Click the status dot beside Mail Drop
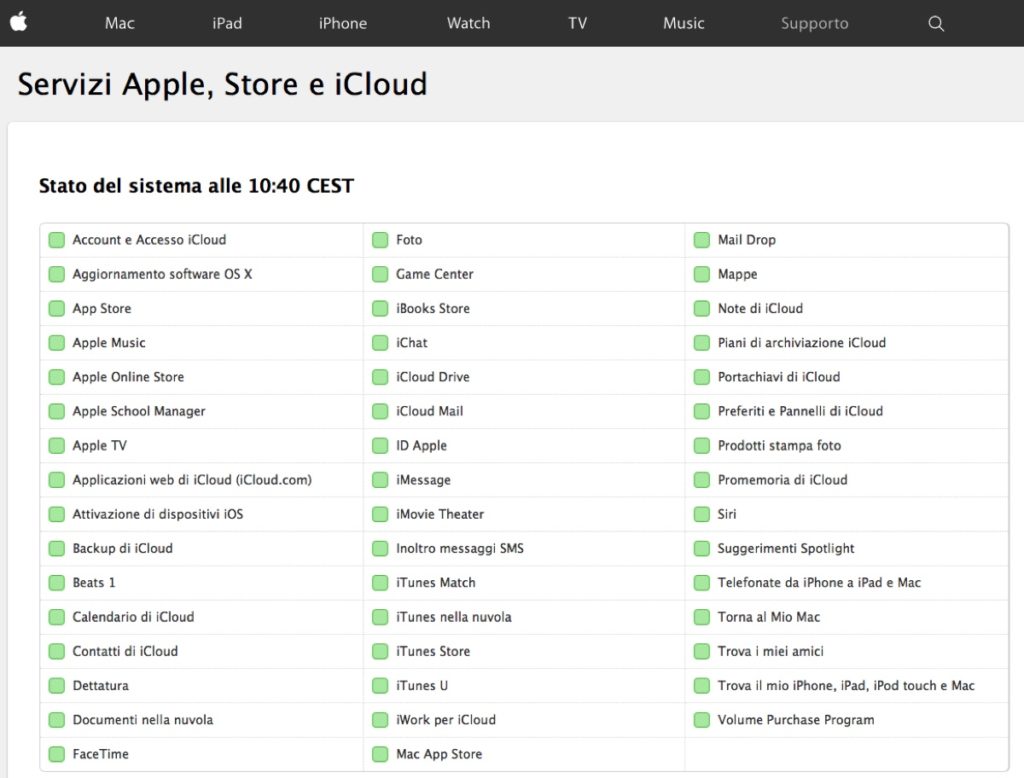 [x=701, y=240]
